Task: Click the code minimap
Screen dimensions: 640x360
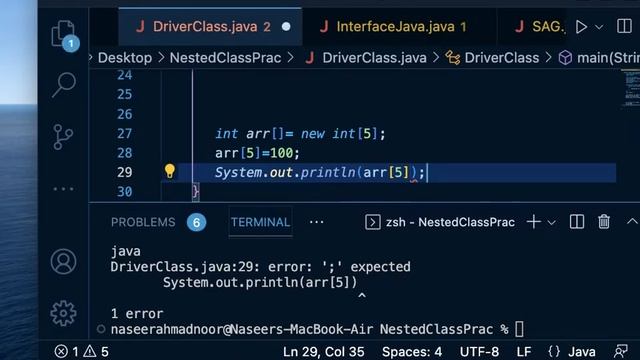Action: coord(631,88)
